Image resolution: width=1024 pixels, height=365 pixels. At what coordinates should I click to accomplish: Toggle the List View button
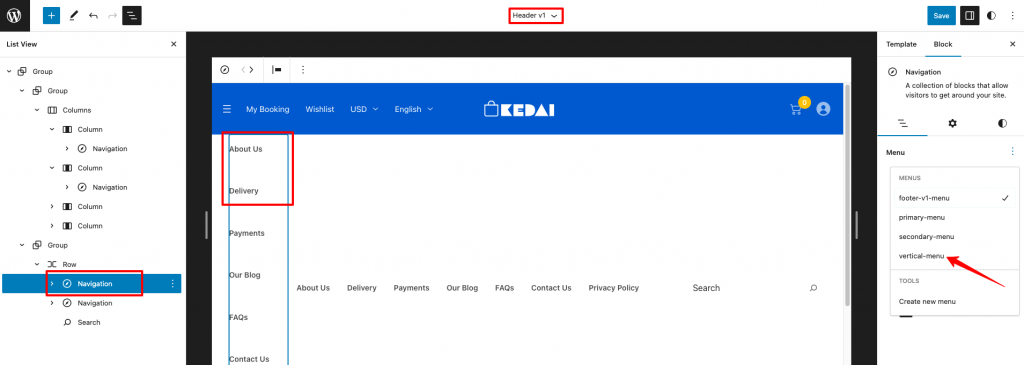click(x=132, y=15)
